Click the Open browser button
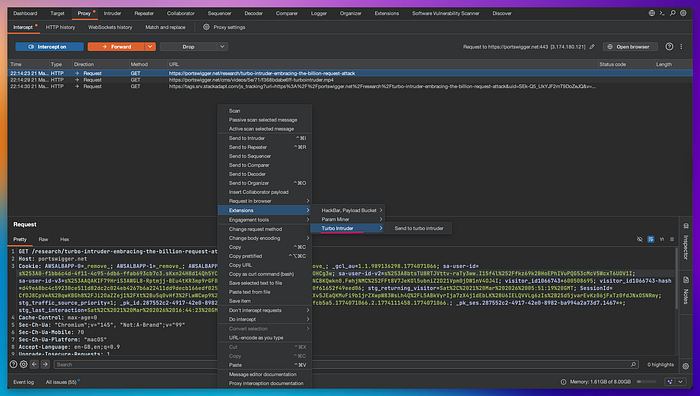Image resolution: width=700 pixels, height=396 pixels. click(x=630, y=46)
